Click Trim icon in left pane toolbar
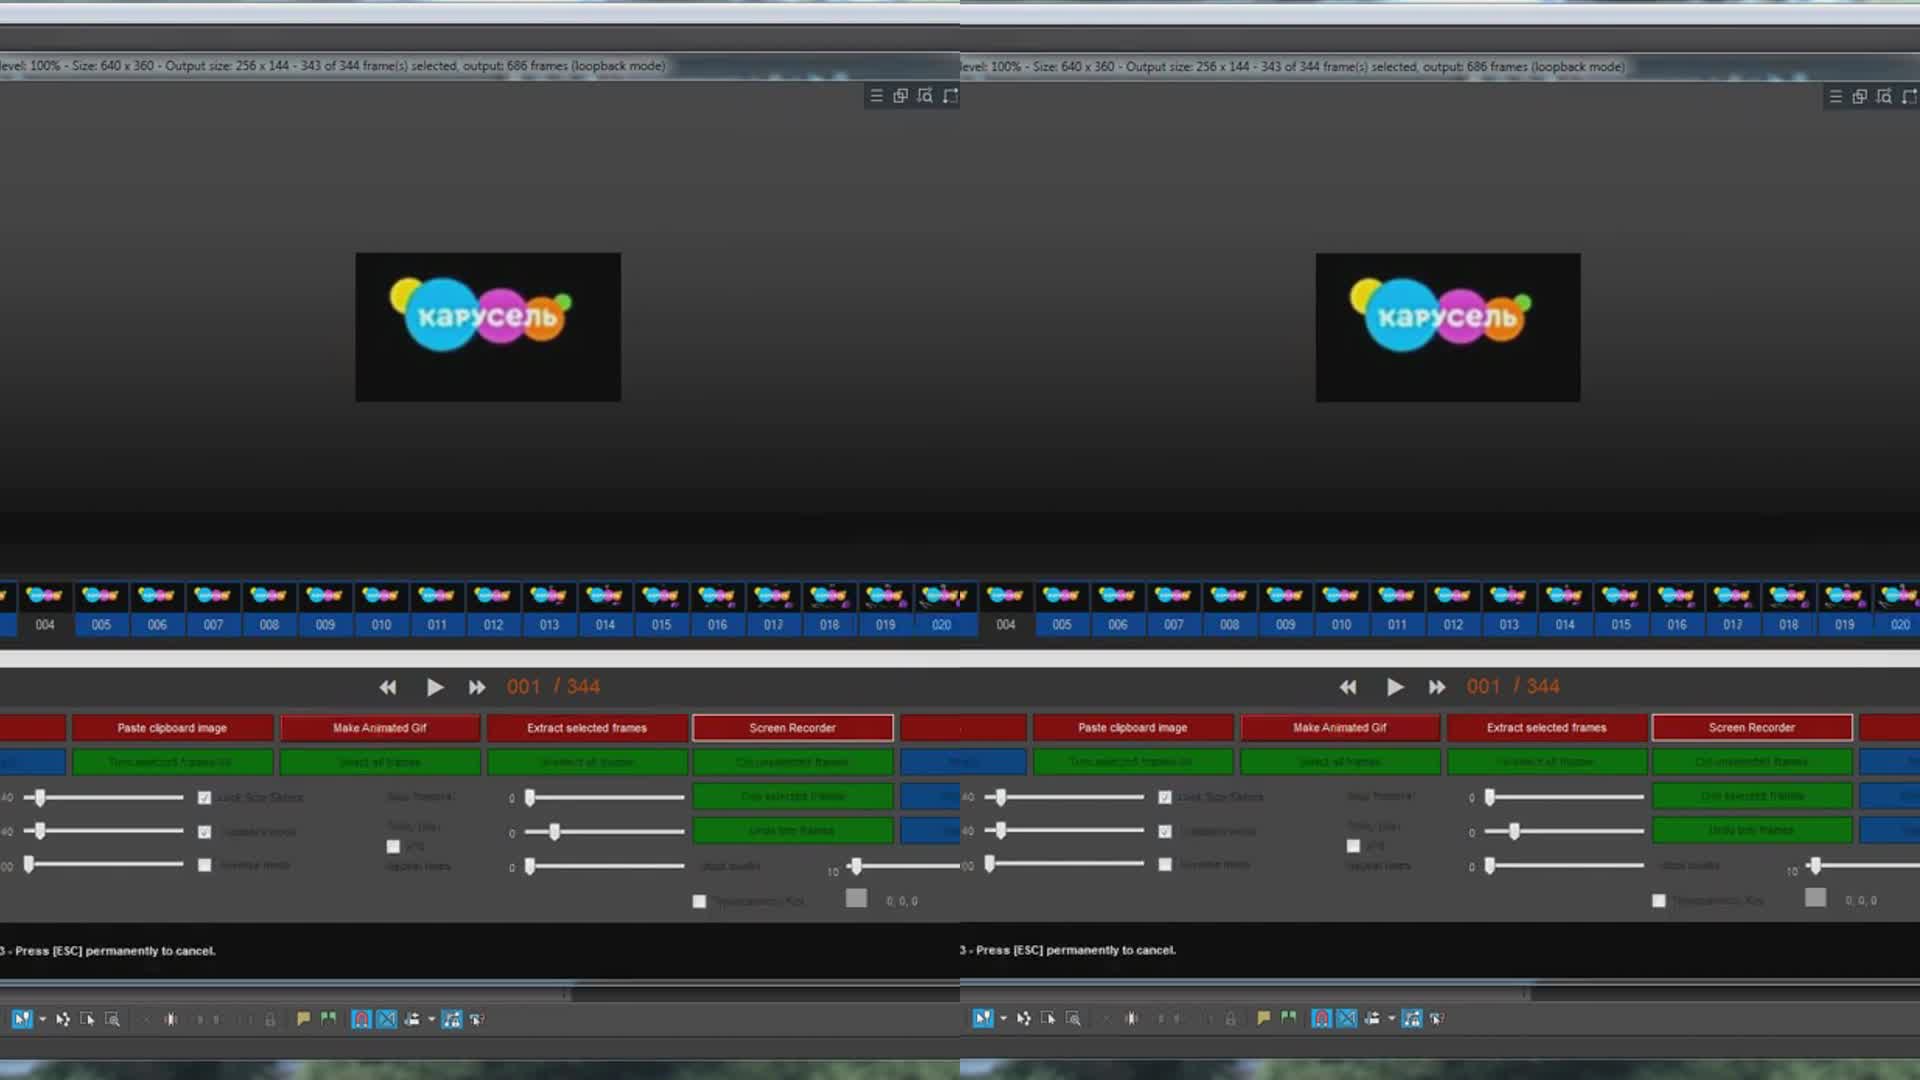1920x1080 pixels. click(171, 1019)
